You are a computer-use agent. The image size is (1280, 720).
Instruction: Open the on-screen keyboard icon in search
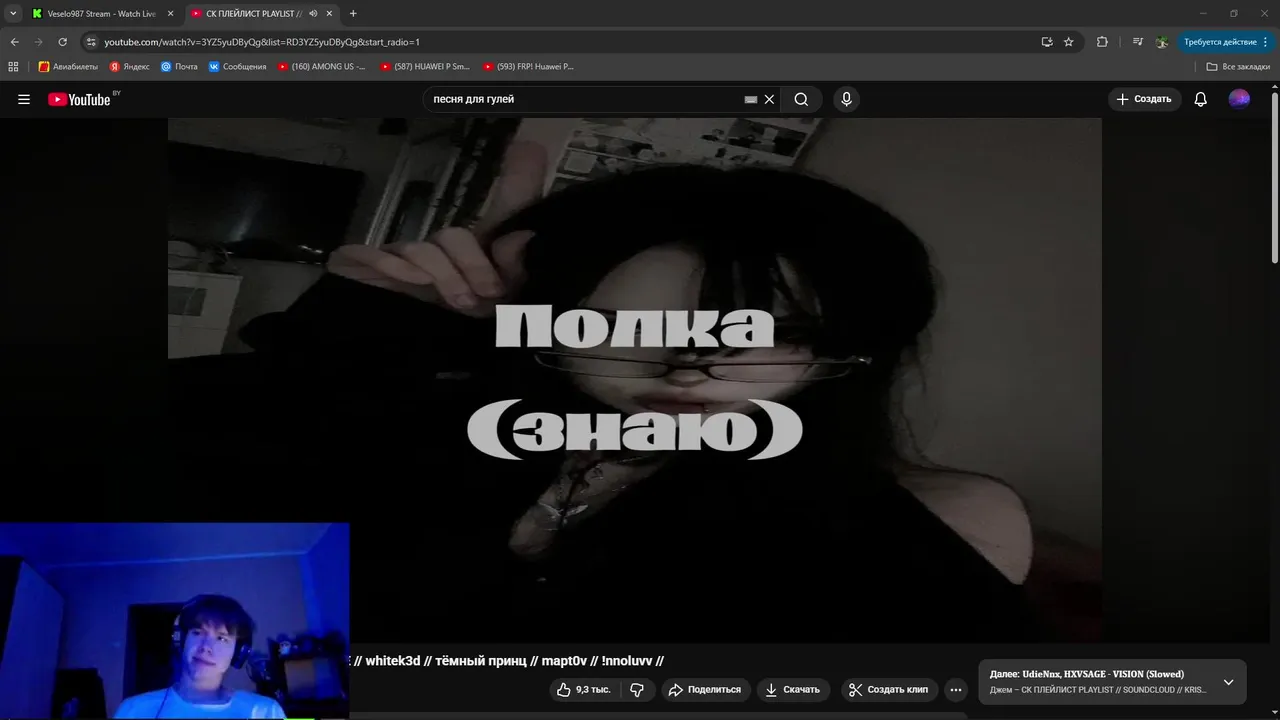click(751, 99)
